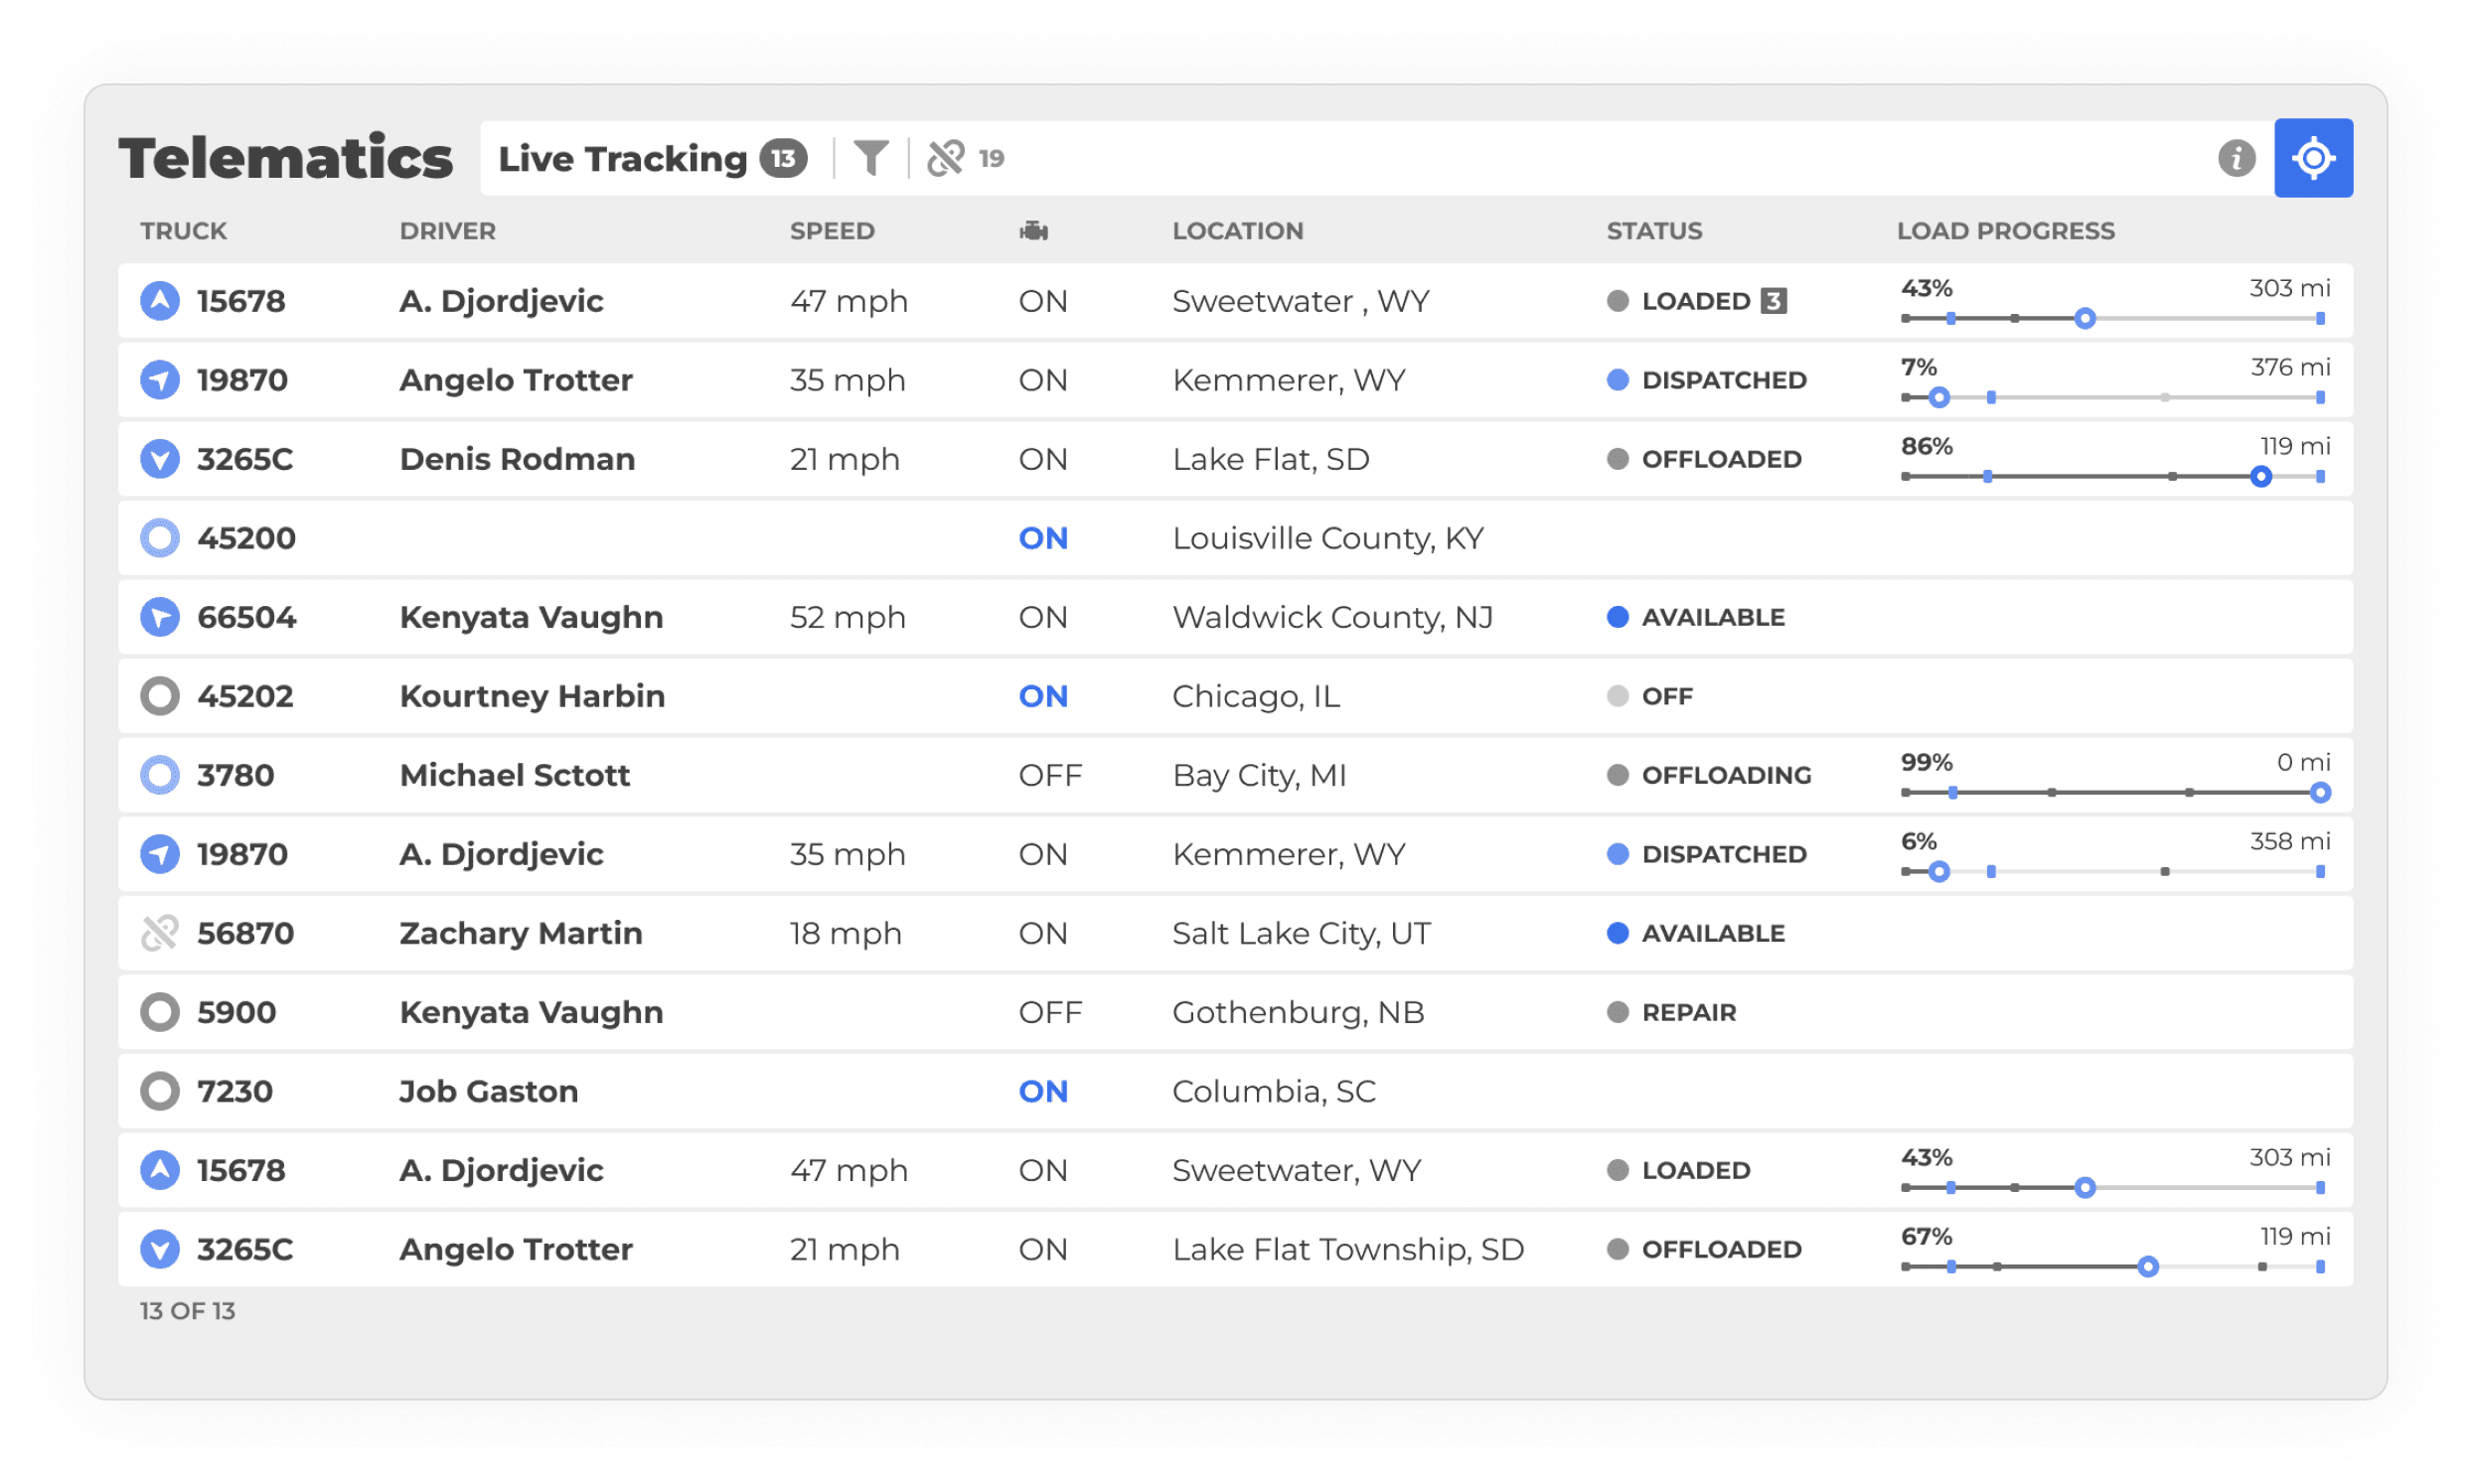2472x1484 pixels.
Task: Click the blue ON for Kourtney Harbin
Action: (x=1043, y=696)
